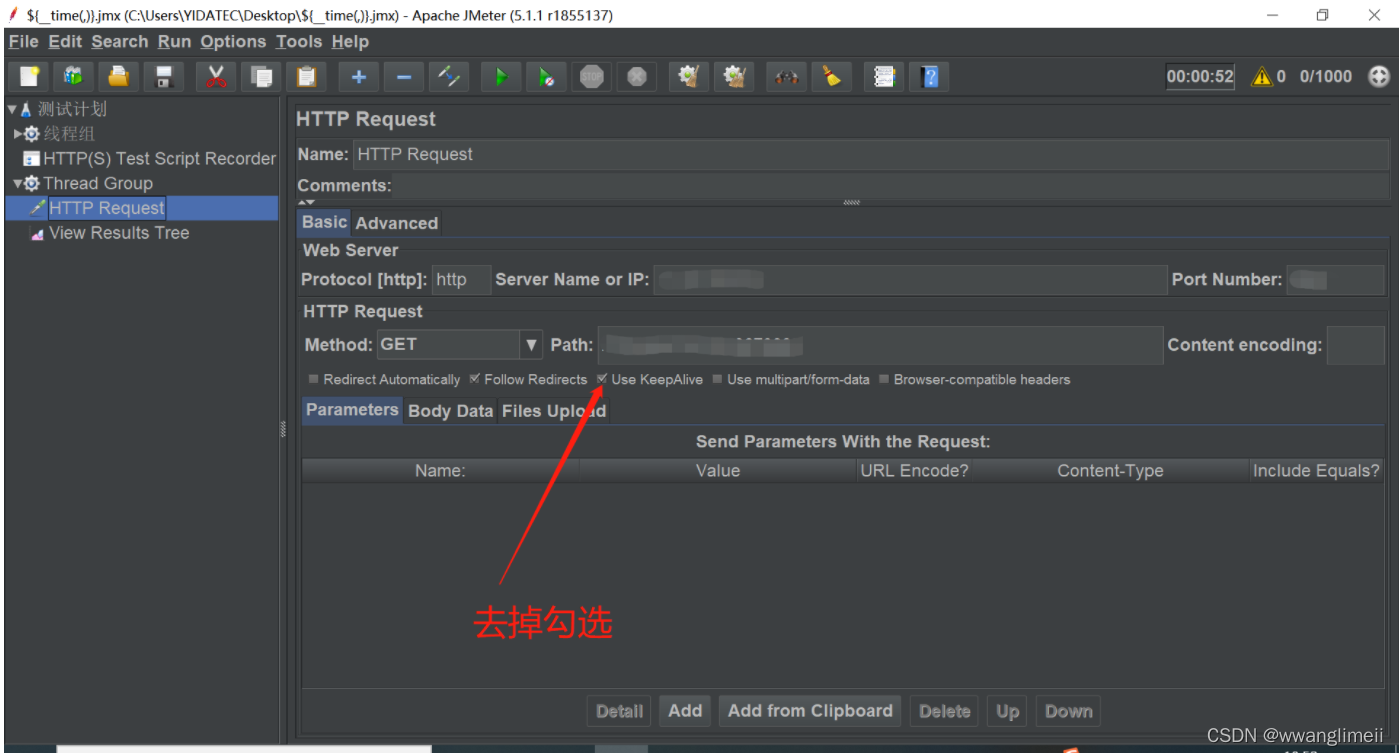Open the Tools menu
Screen dimensions: 1399x756
pos(299,42)
